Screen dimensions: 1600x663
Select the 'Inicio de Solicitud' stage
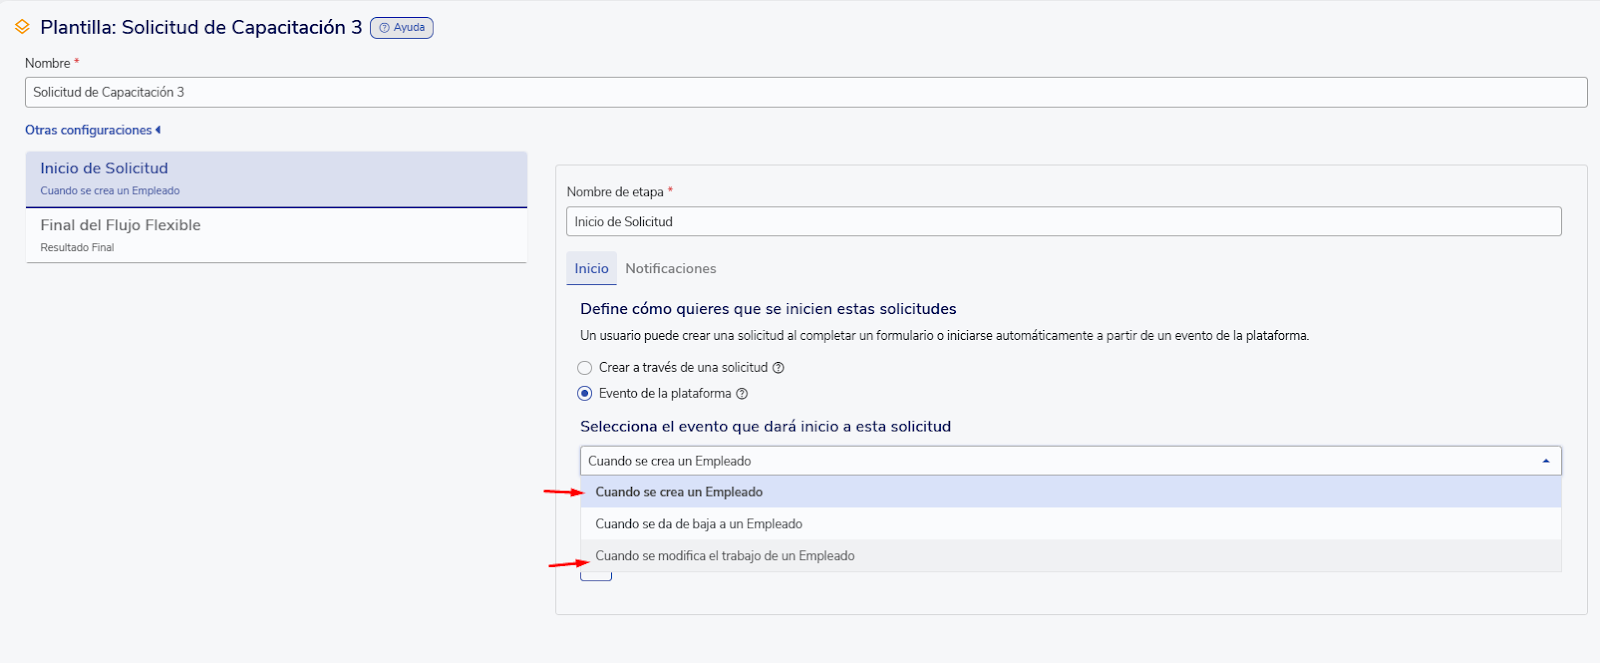276,179
